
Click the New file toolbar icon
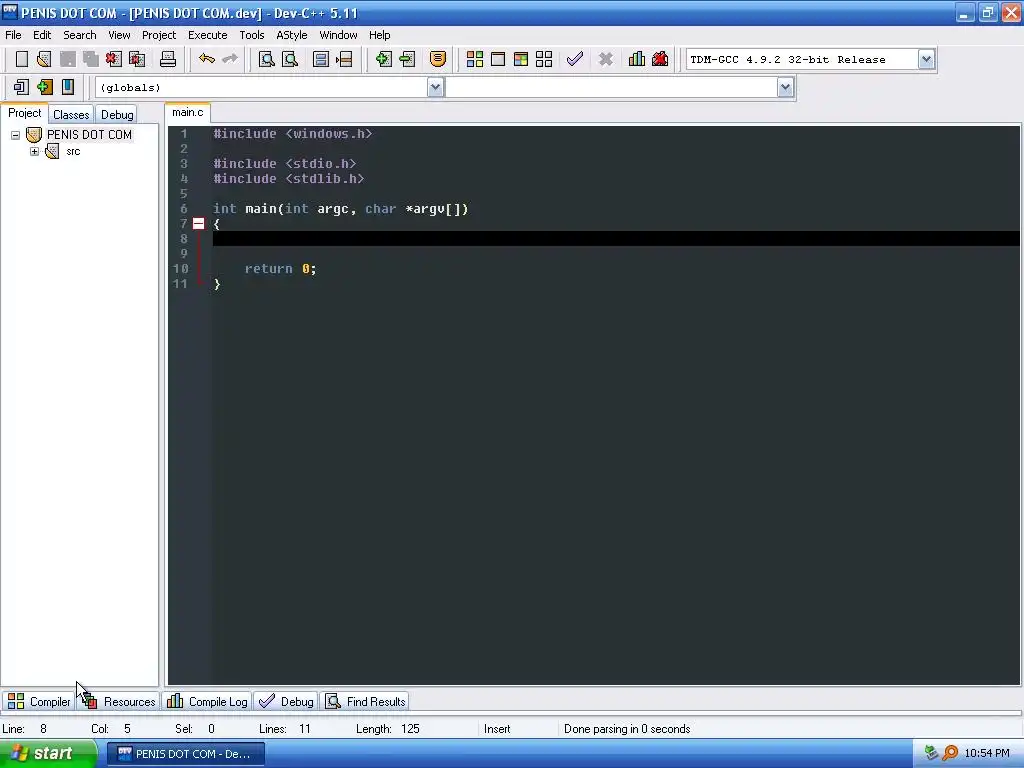pos(22,59)
